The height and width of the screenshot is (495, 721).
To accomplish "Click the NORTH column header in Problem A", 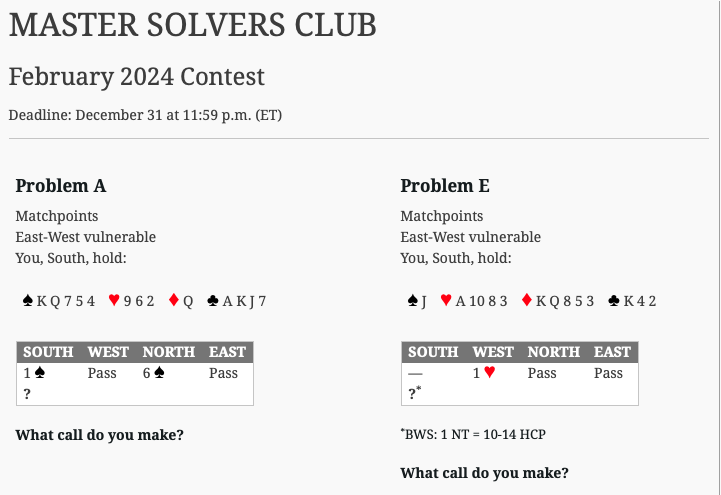I will pyautogui.click(x=169, y=352).
